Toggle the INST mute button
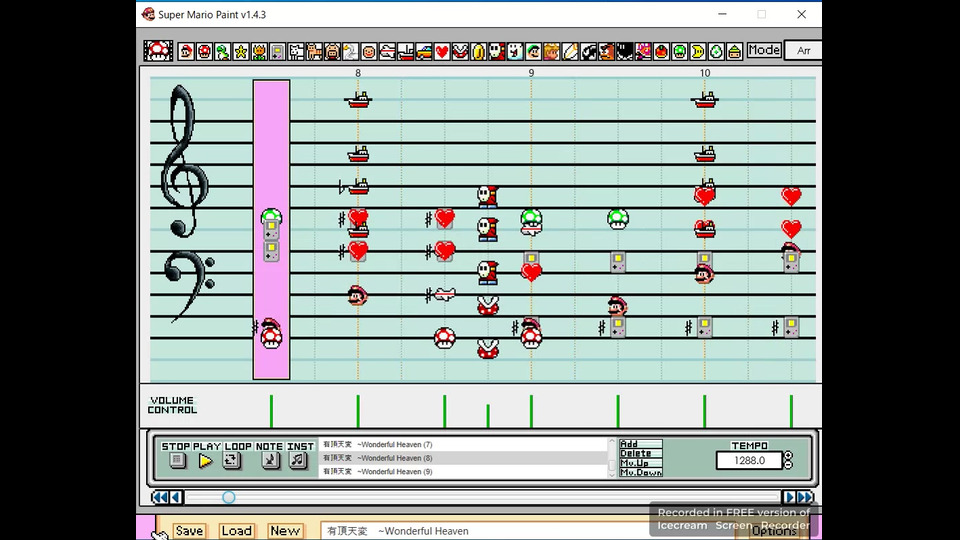The image size is (960, 540). [298, 460]
